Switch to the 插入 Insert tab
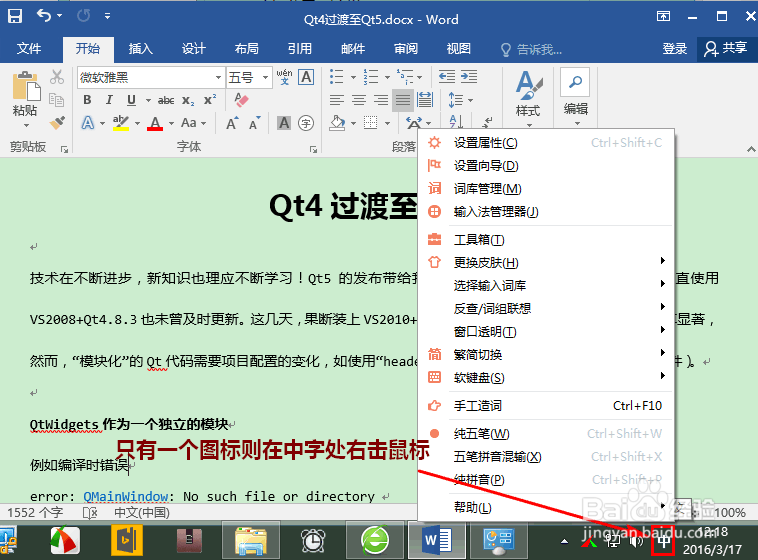Viewport: 758px width, 560px height. (x=141, y=49)
